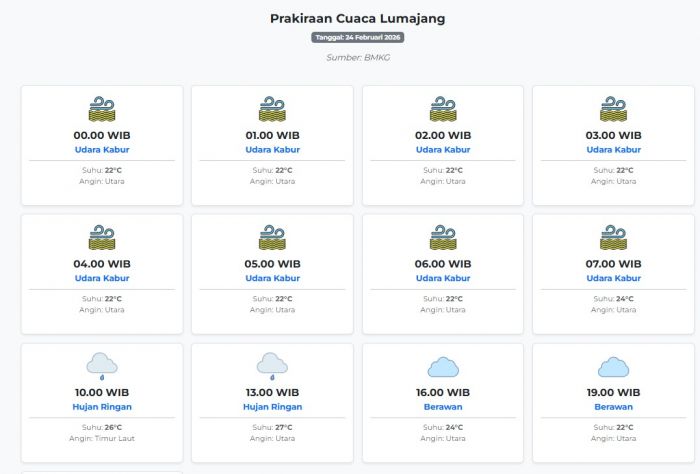Select the Udara Kabur label at 02.00 WIB
Image resolution: width=700 pixels, height=474 pixels.
click(x=443, y=150)
